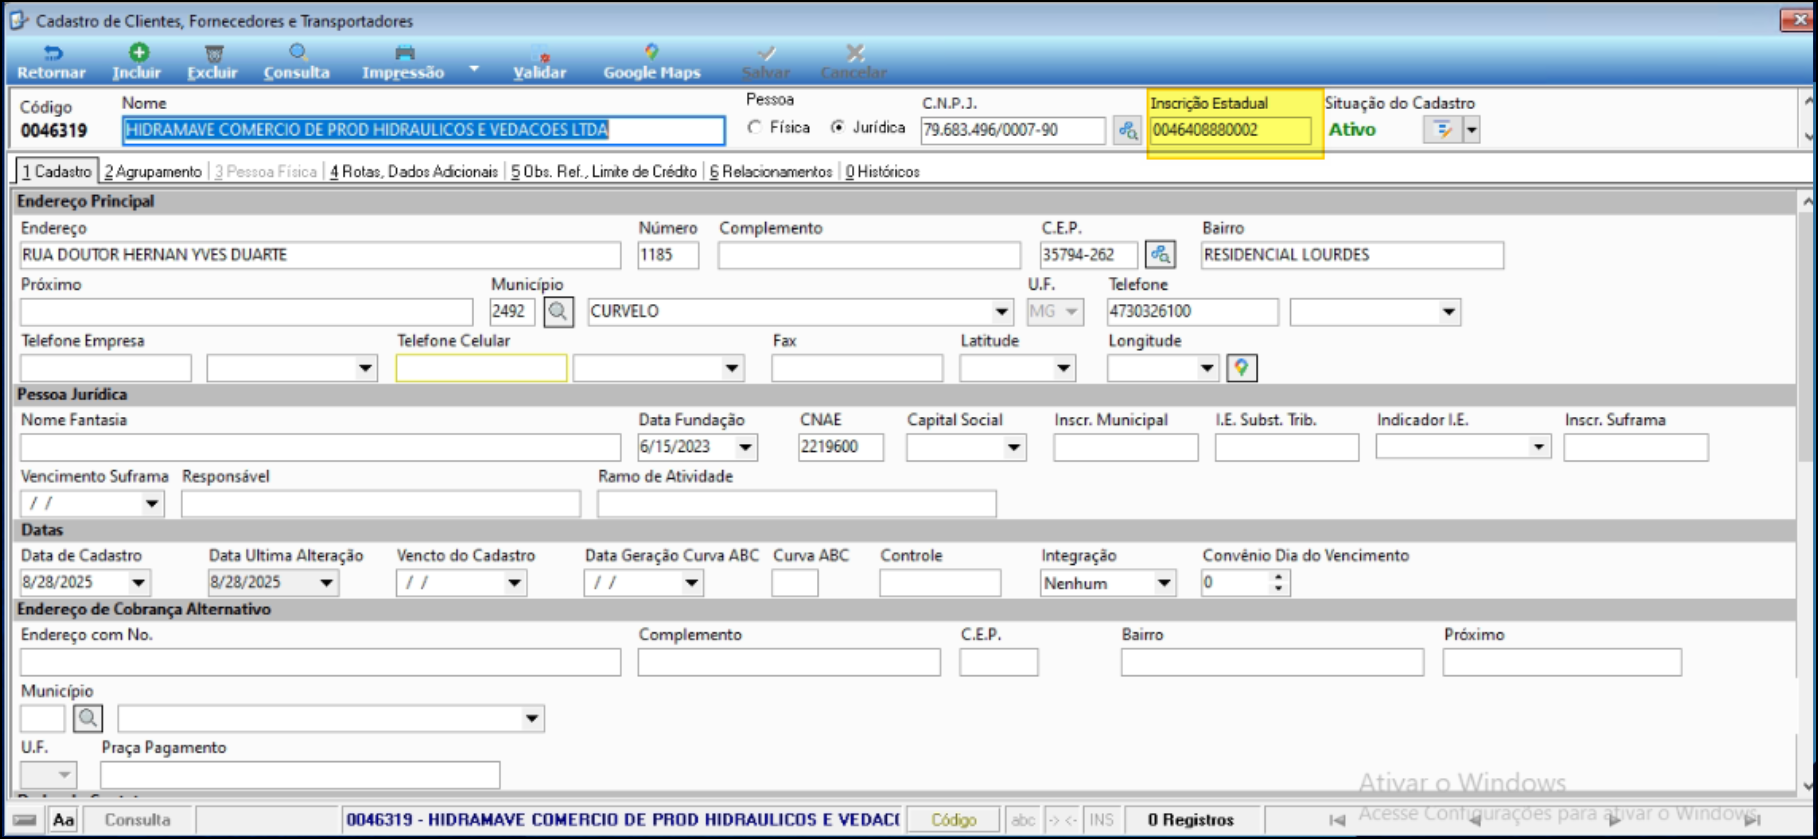Click the abc status bar indicator
The height and width of the screenshot is (839, 1818).
click(1022, 820)
